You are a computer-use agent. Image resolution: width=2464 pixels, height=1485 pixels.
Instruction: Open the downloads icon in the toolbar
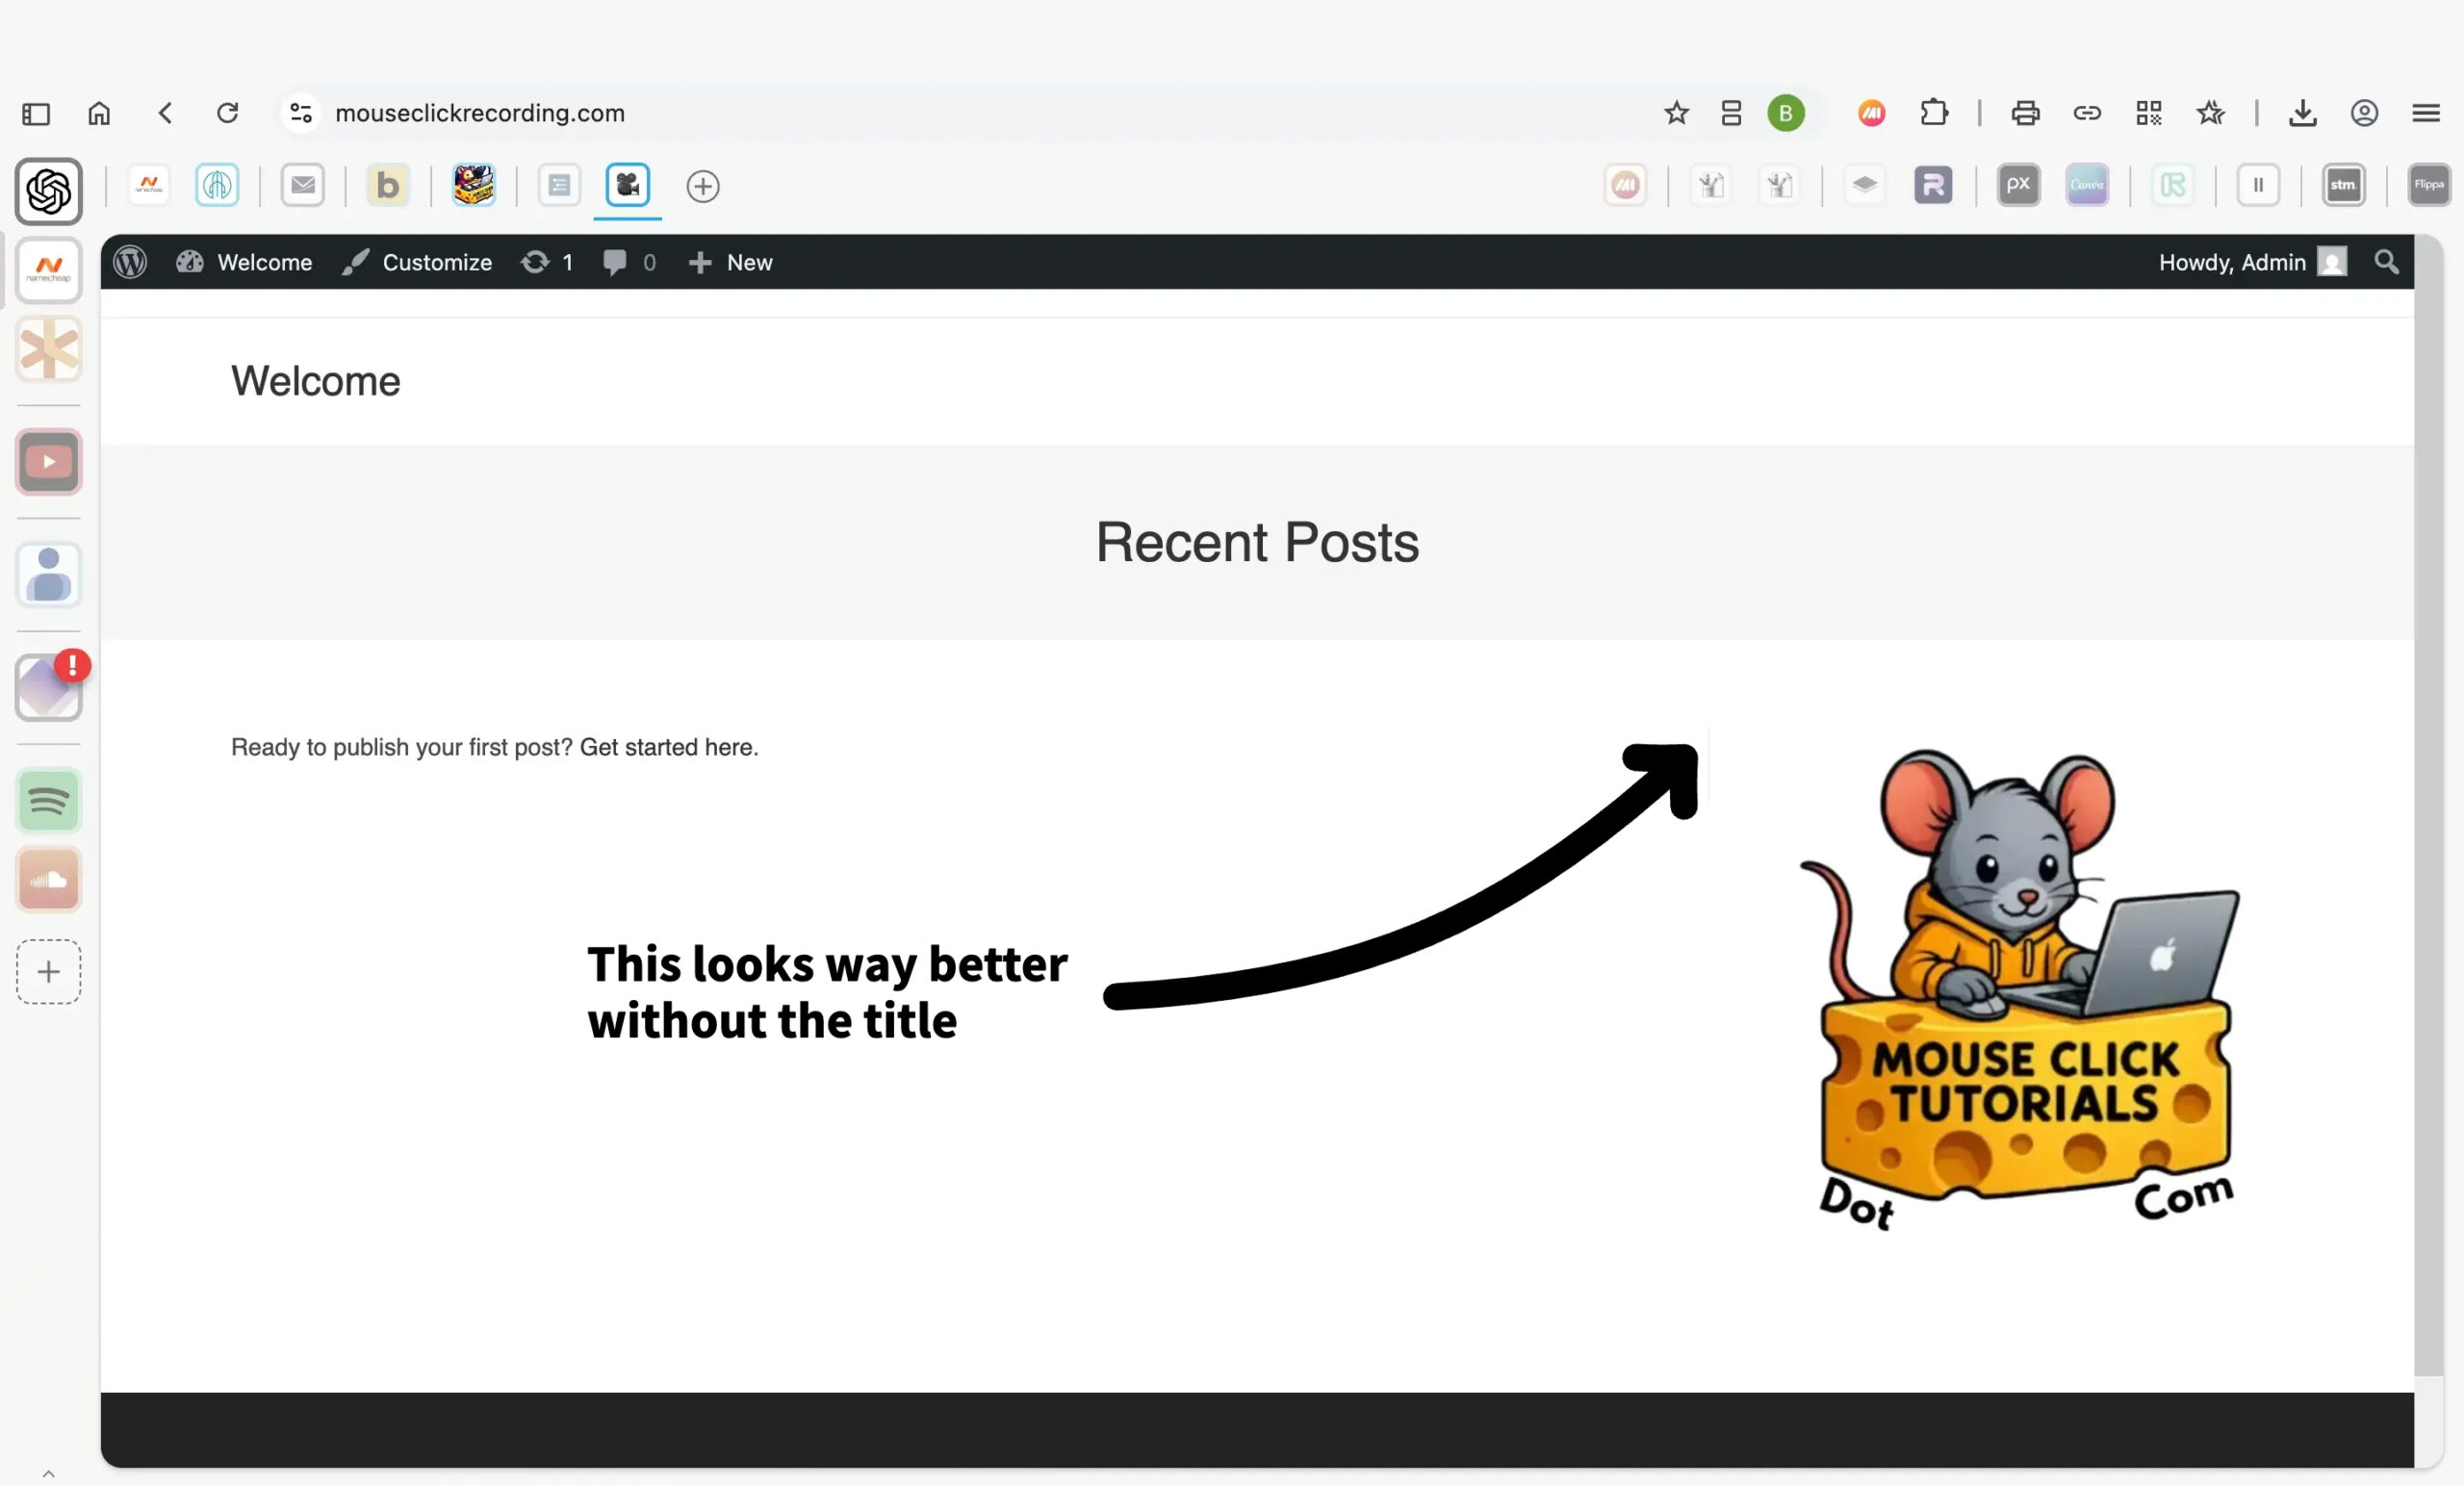click(2302, 113)
